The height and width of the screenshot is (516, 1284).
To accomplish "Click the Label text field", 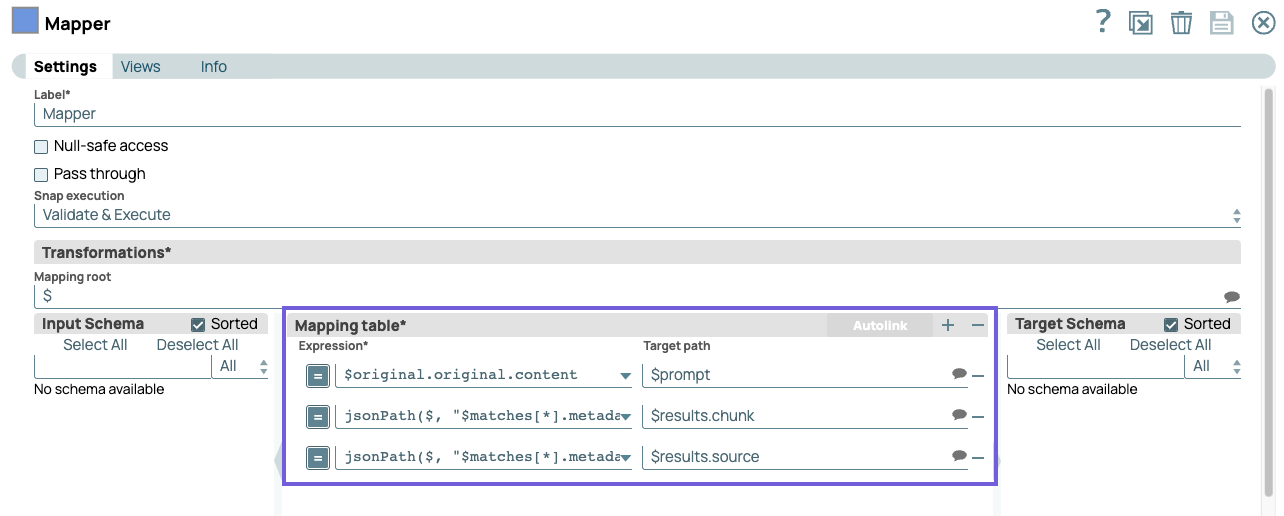I will [x=637, y=114].
